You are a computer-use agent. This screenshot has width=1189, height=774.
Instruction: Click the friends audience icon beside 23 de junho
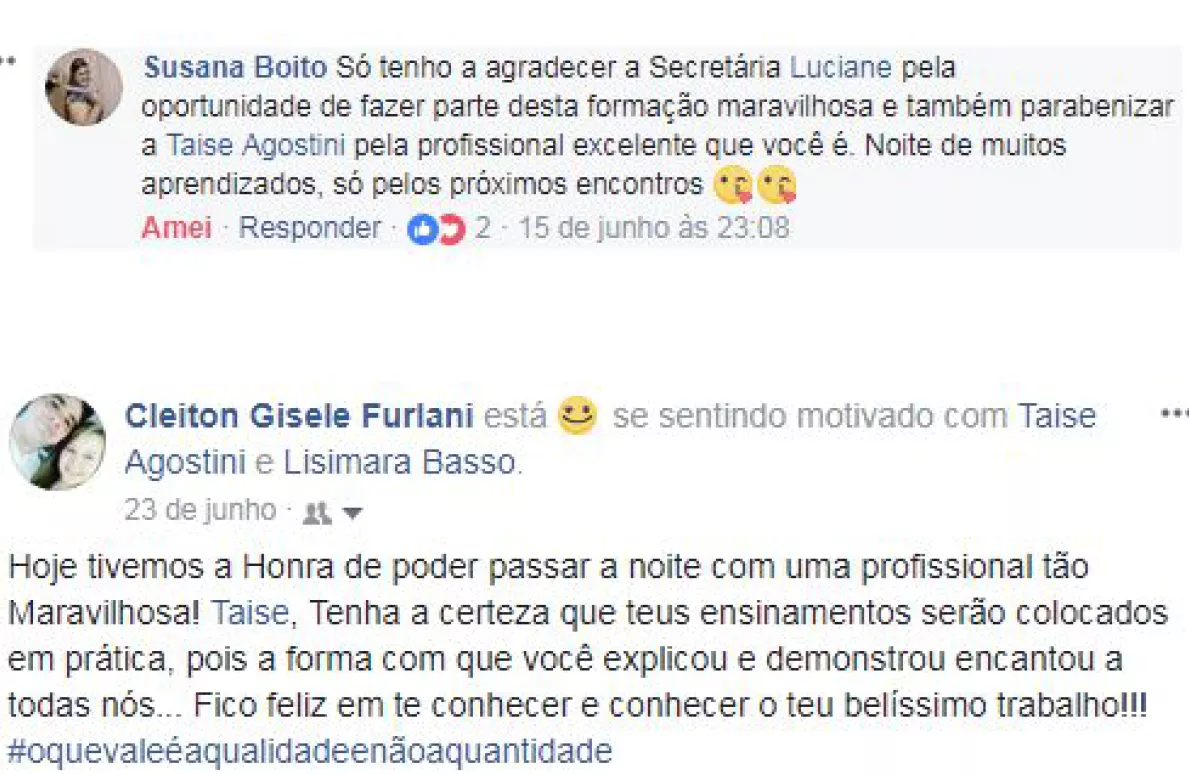pos(317,513)
